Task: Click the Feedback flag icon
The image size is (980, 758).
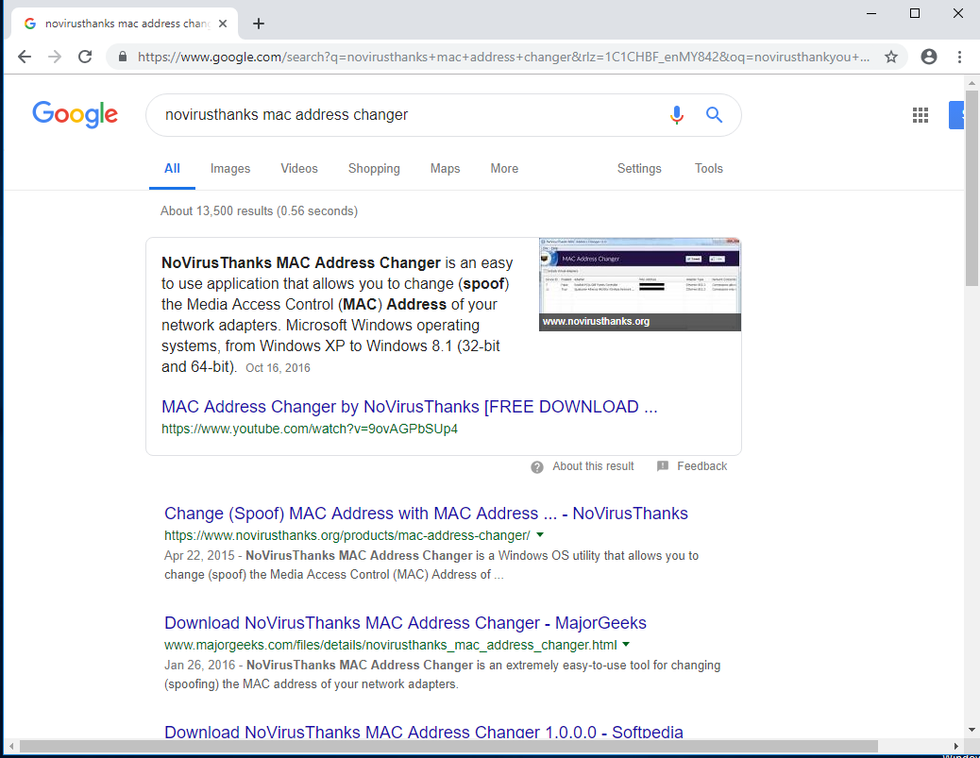Action: pos(662,466)
